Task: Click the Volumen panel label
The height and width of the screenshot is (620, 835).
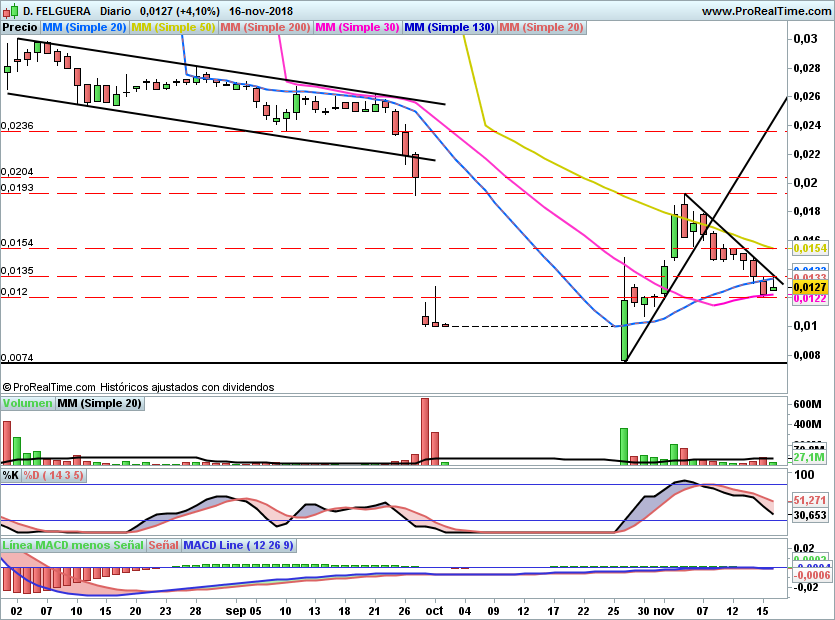Action: coord(27,403)
